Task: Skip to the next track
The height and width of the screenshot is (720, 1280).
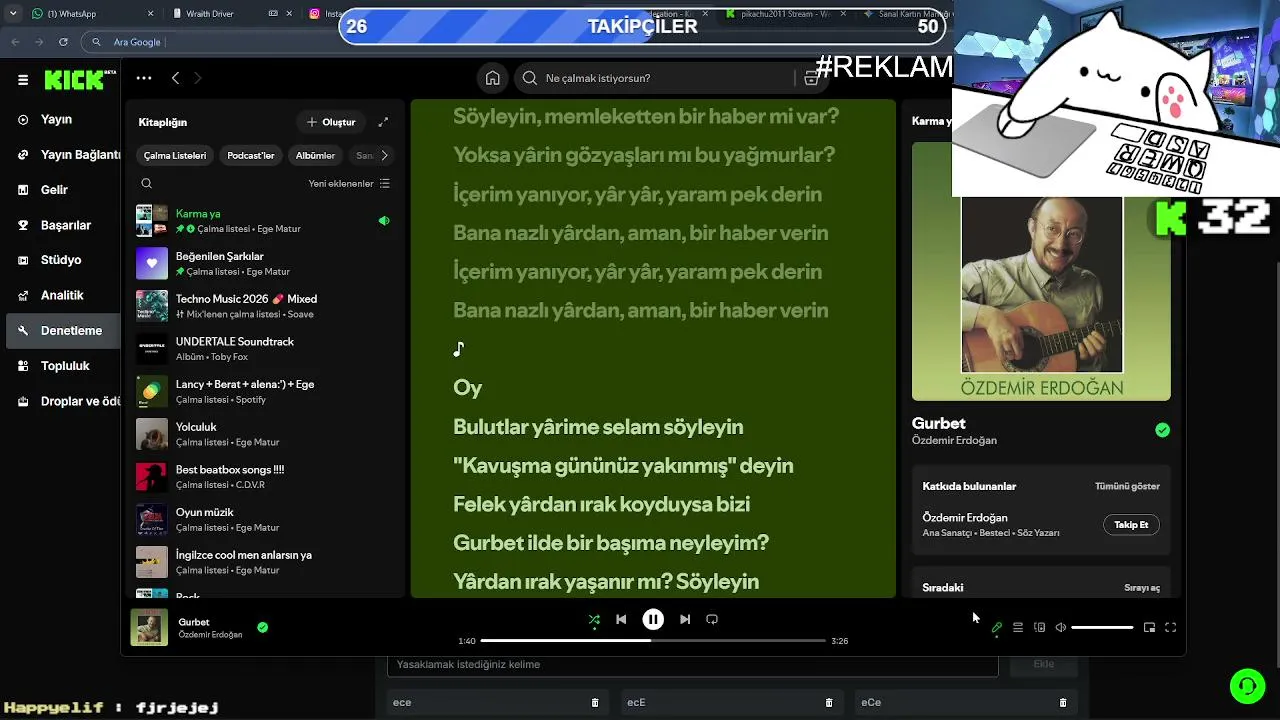Action: coord(685,620)
